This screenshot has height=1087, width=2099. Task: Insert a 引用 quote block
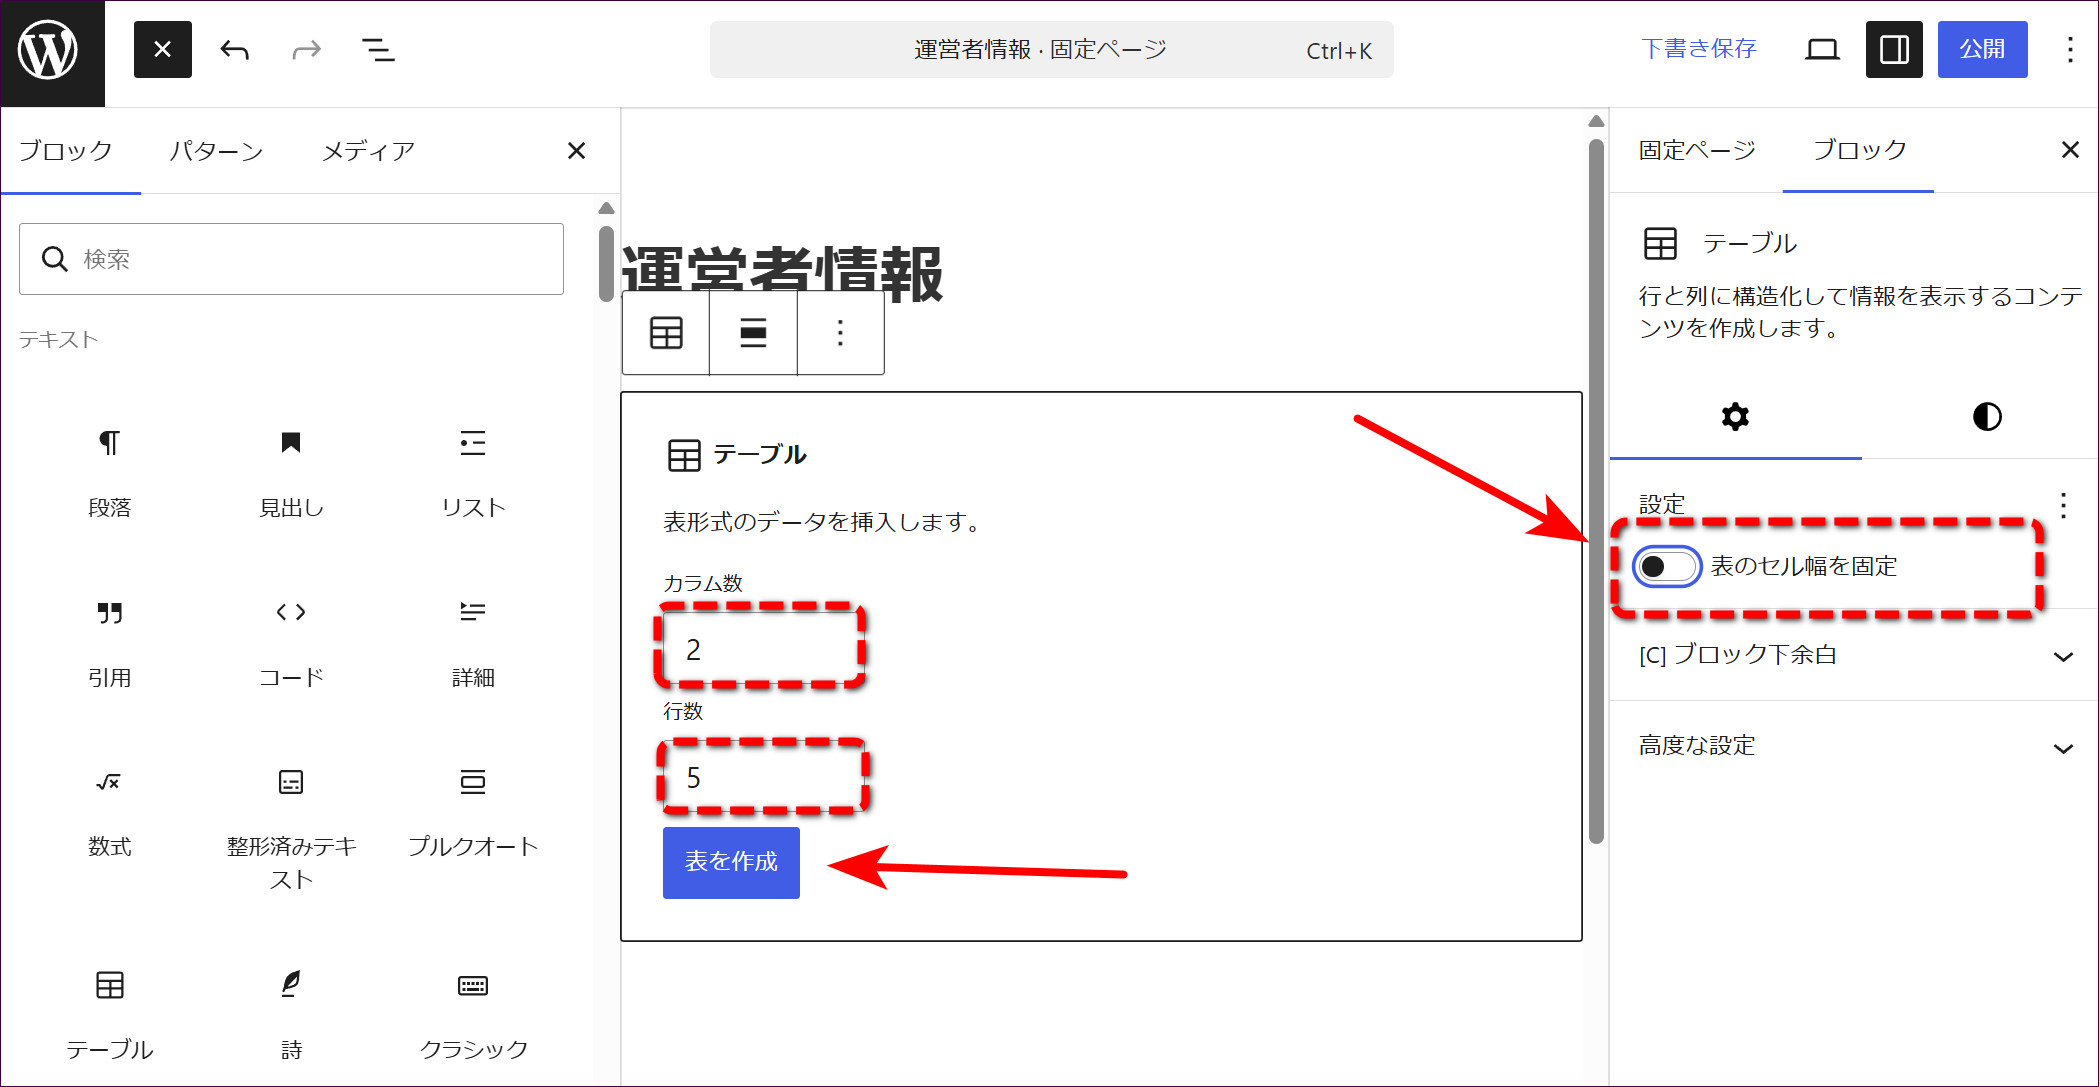(110, 642)
